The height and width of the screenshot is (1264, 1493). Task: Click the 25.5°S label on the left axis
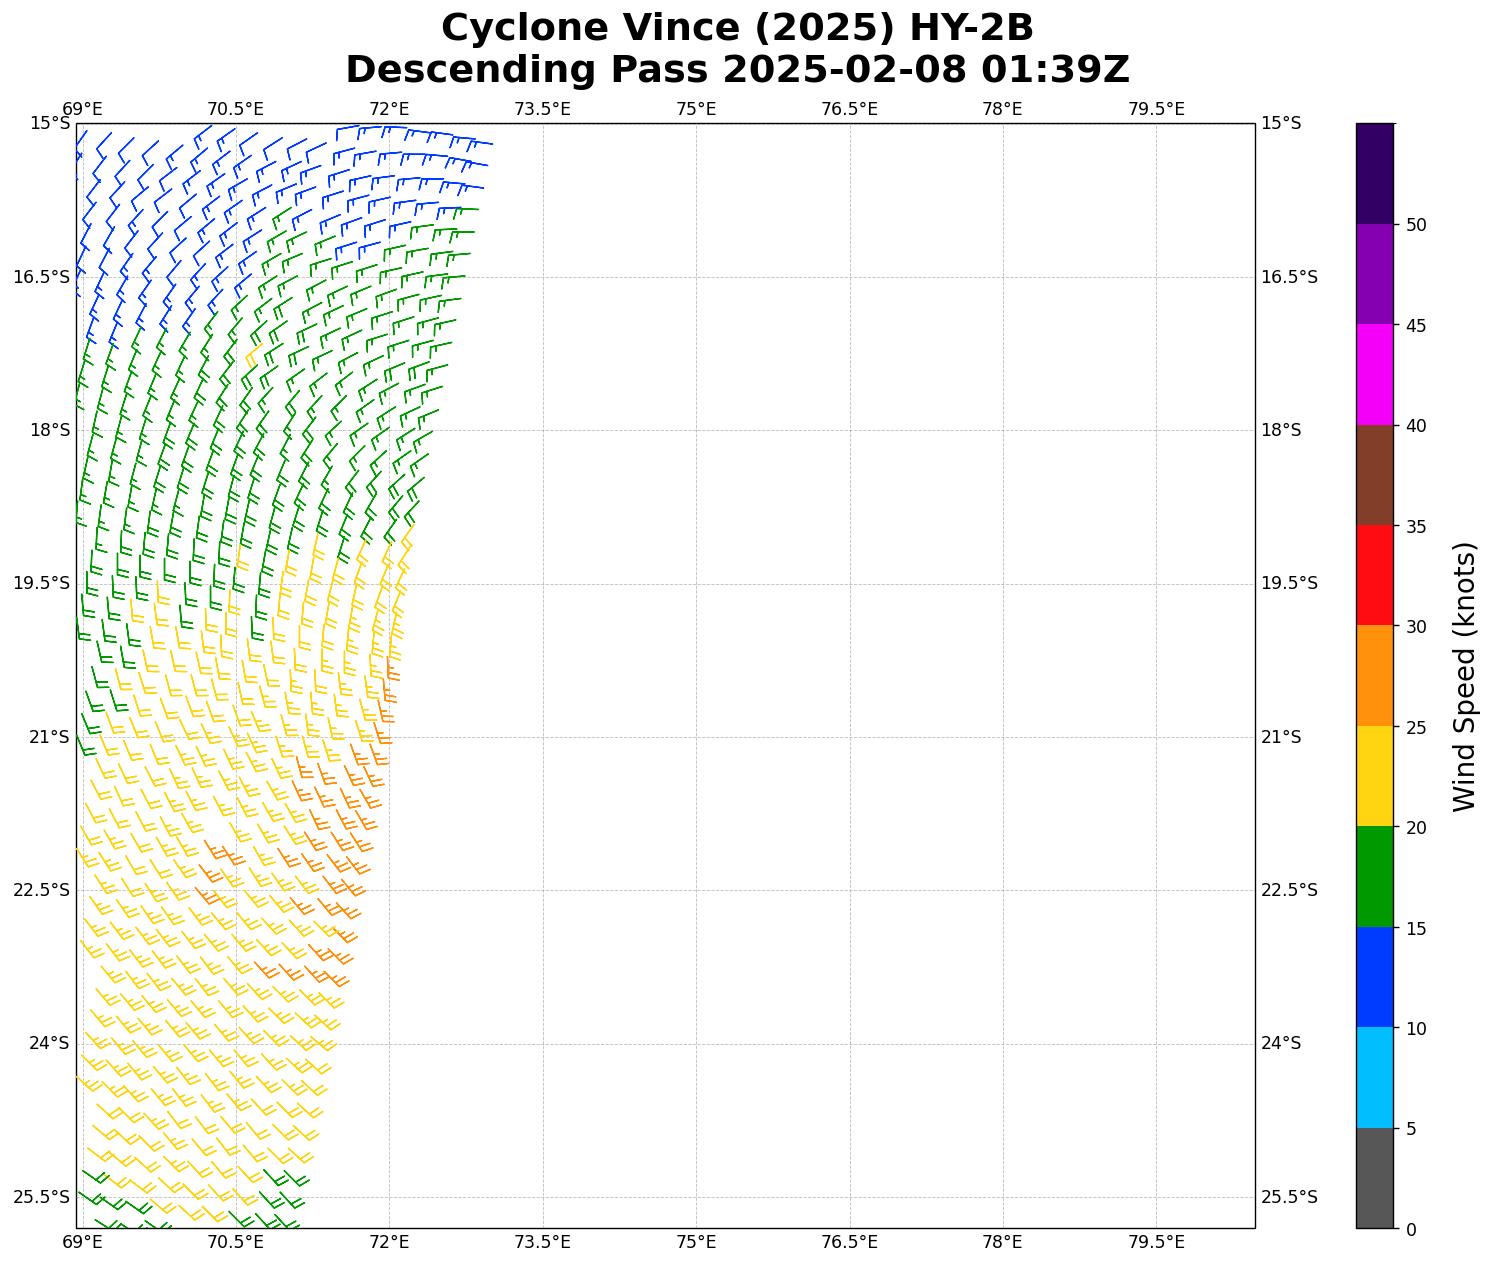click(x=42, y=1197)
